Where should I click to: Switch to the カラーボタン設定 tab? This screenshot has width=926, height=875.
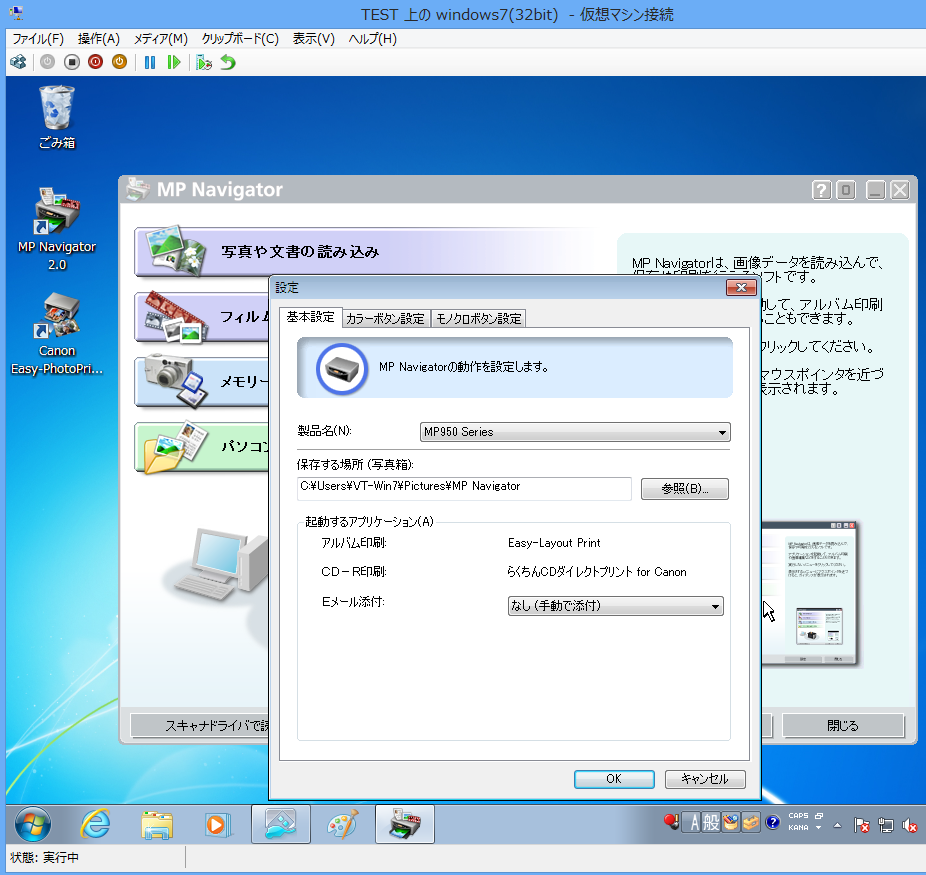tap(386, 319)
